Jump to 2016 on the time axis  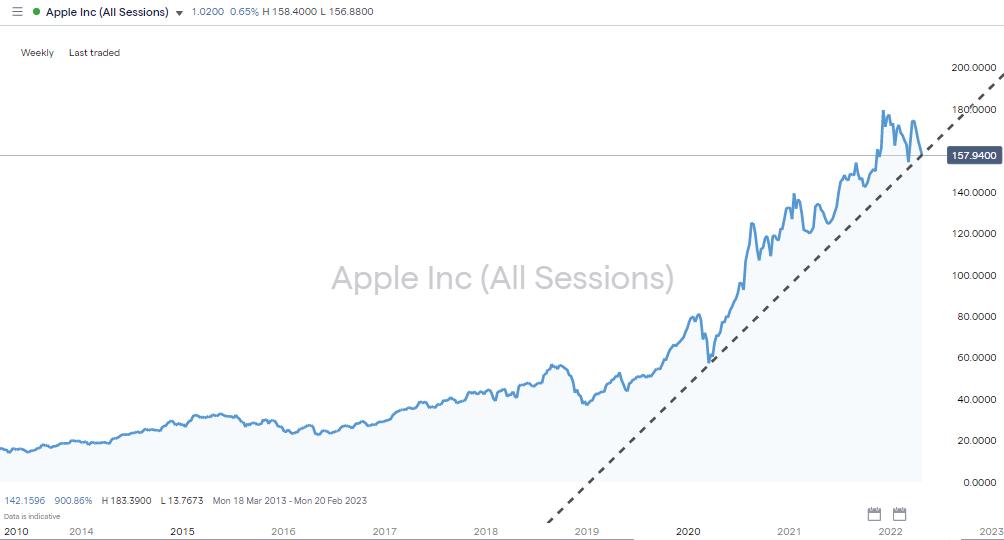click(283, 531)
